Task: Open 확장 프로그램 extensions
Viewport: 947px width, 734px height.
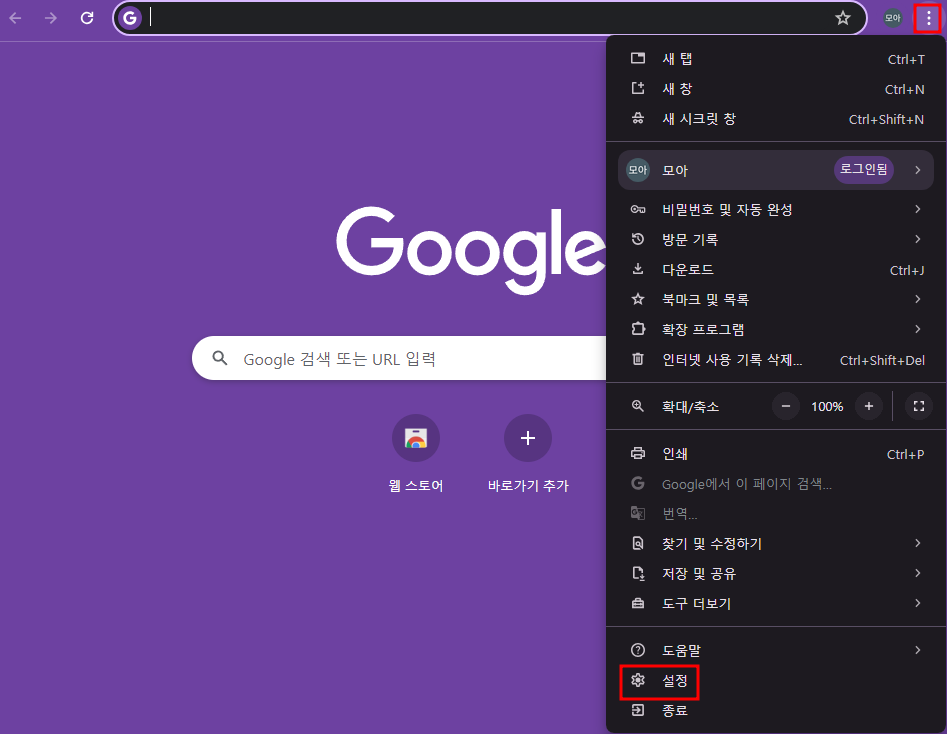Action: point(776,329)
